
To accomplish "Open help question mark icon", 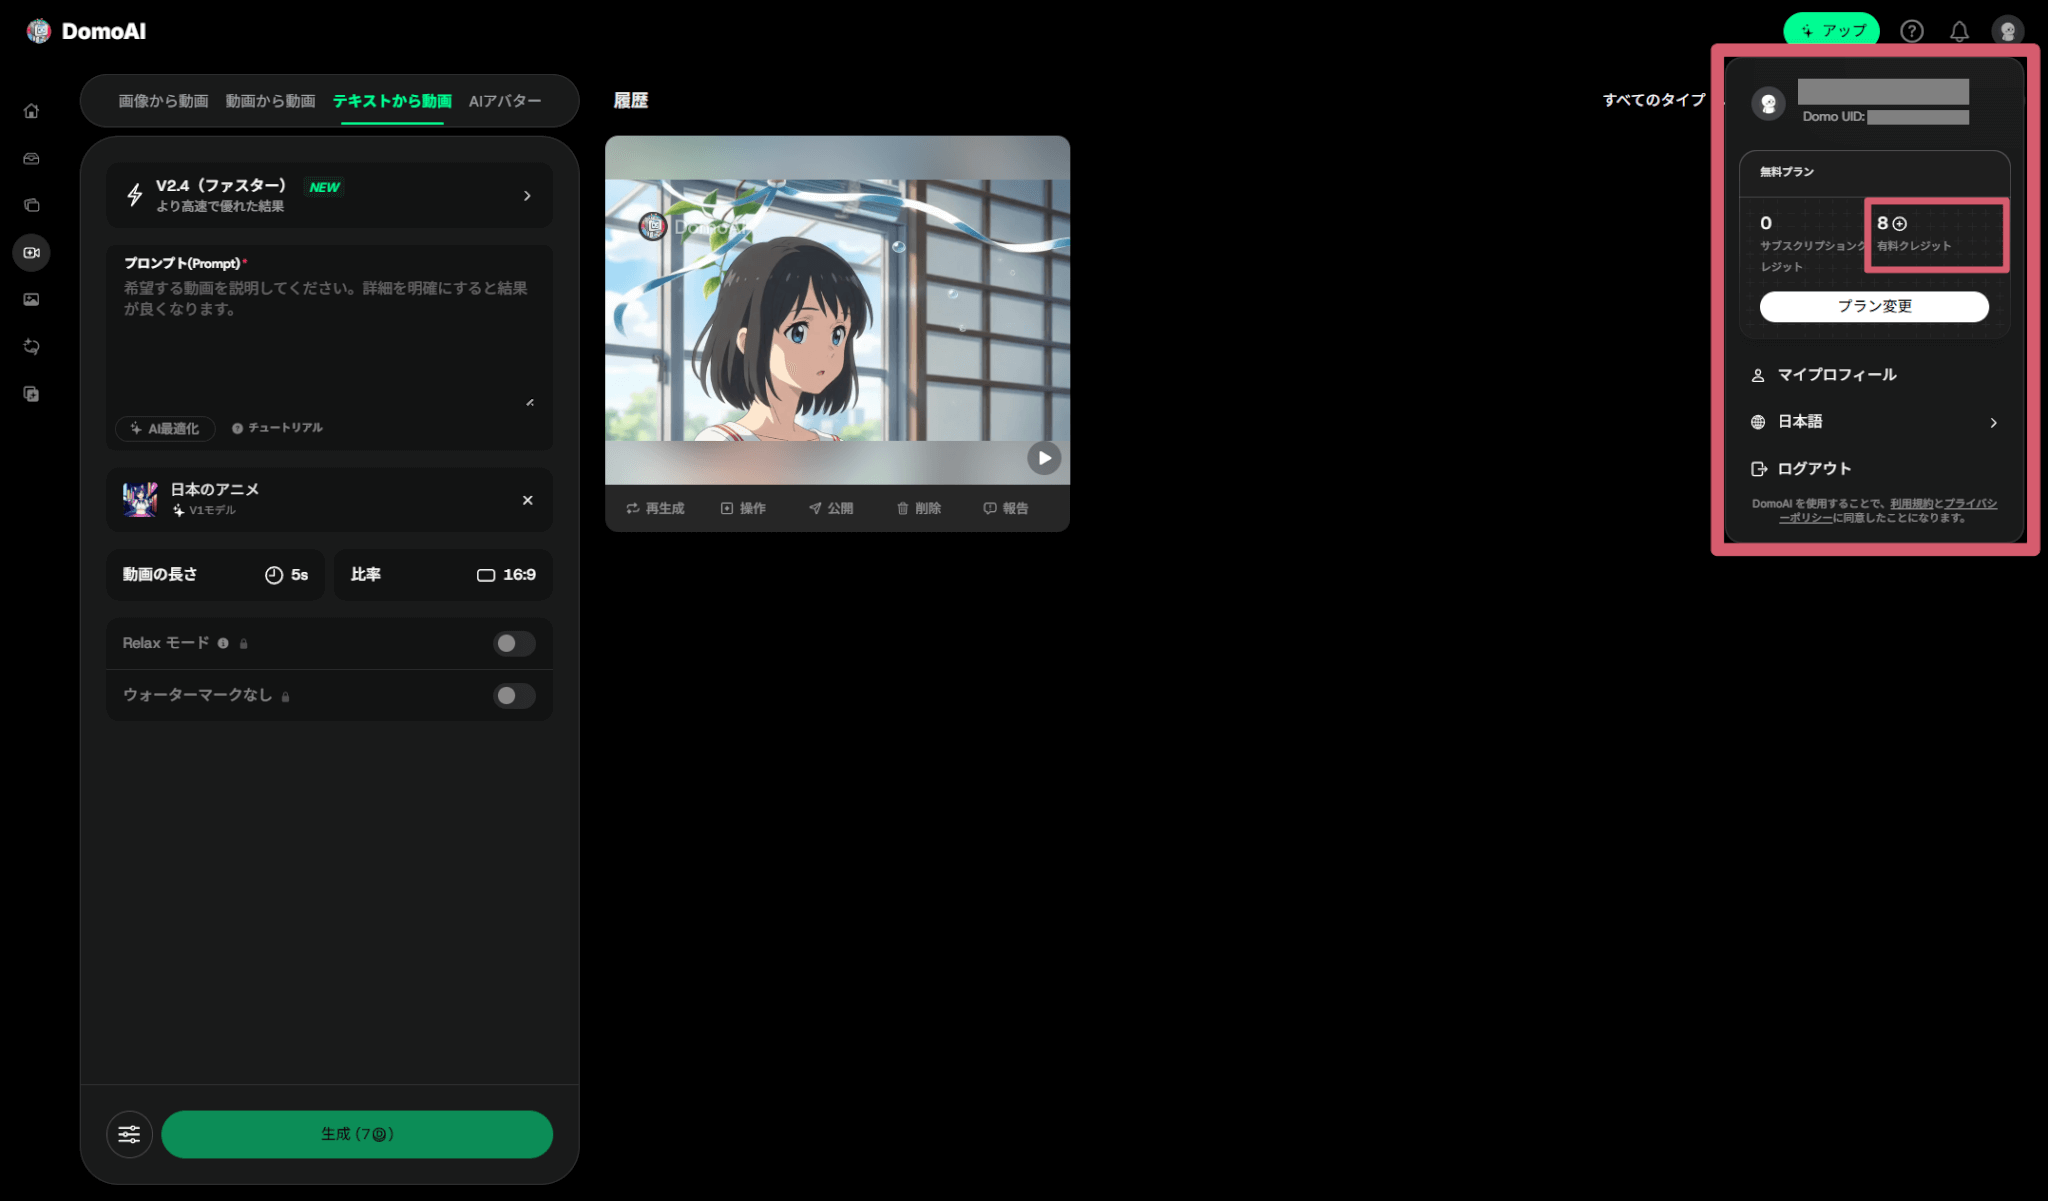I will coord(1911,31).
